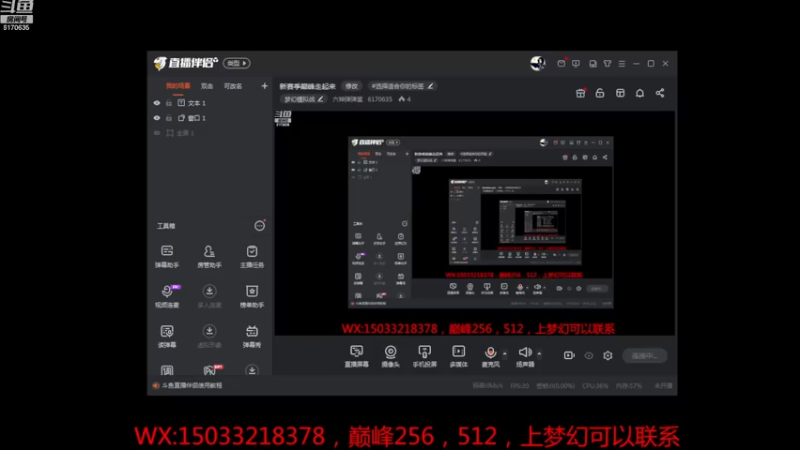Click the gift box icon with red dot
This screenshot has height=450, width=800.
[581, 93]
